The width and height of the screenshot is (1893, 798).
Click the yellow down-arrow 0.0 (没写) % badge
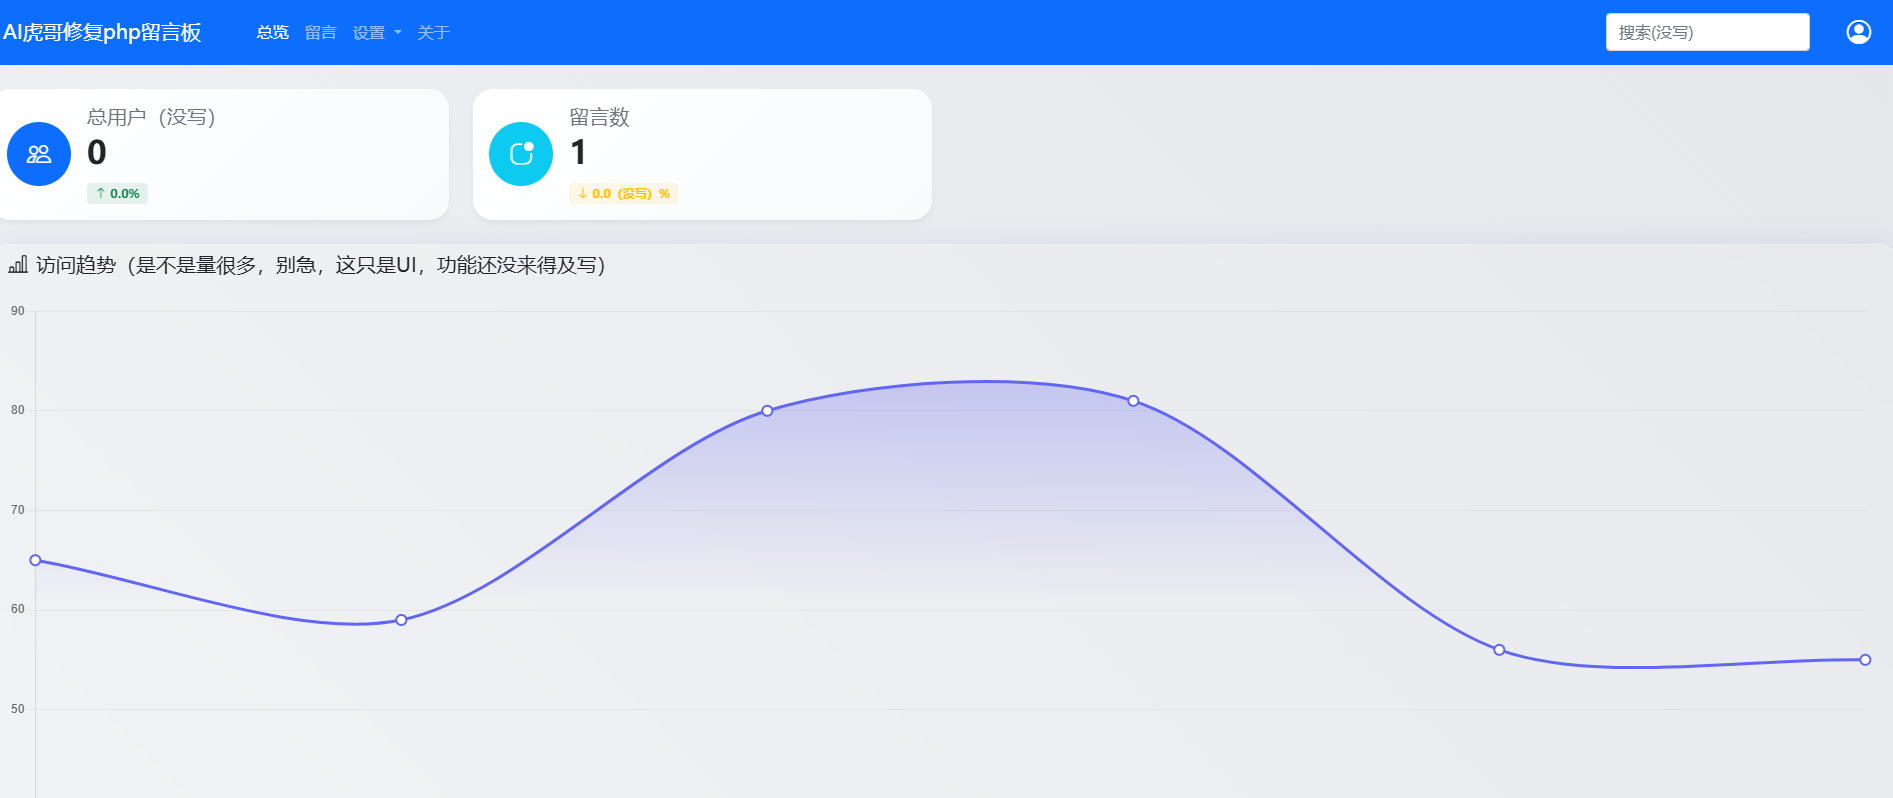(623, 193)
